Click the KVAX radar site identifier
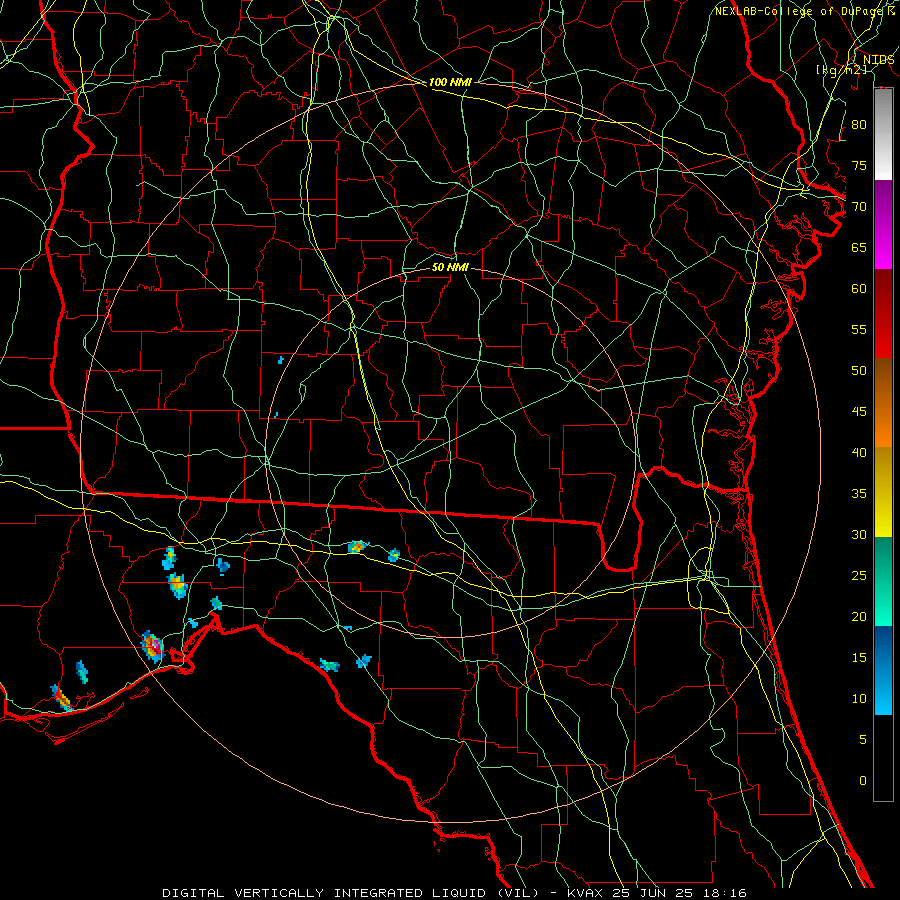 coord(587,893)
